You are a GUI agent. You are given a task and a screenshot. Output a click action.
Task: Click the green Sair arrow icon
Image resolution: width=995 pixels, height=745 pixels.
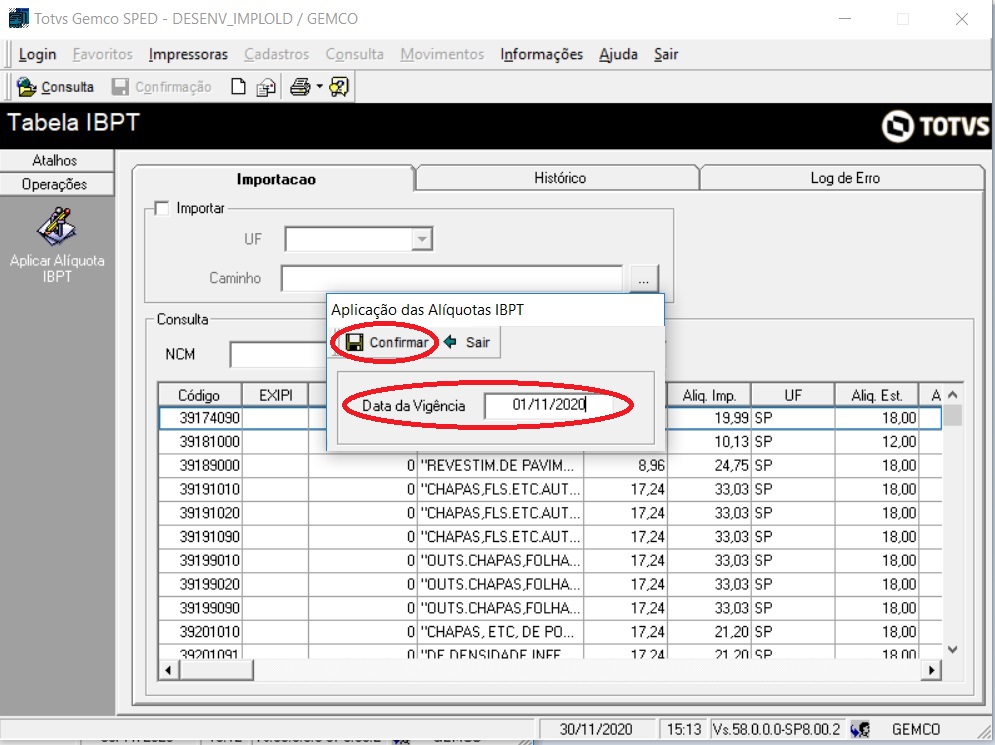(x=450, y=342)
